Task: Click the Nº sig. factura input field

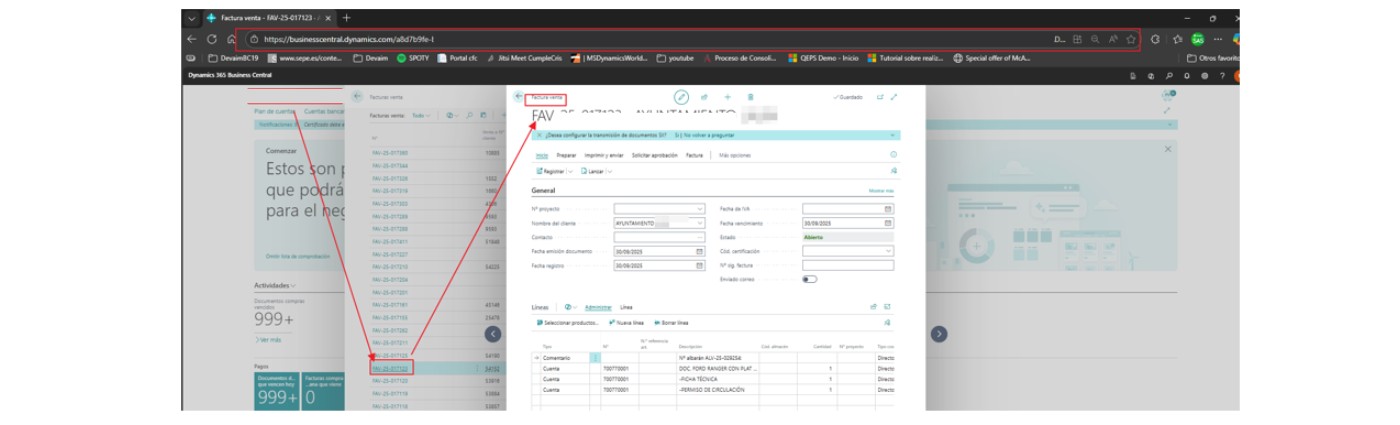Action: (x=847, y=265)
